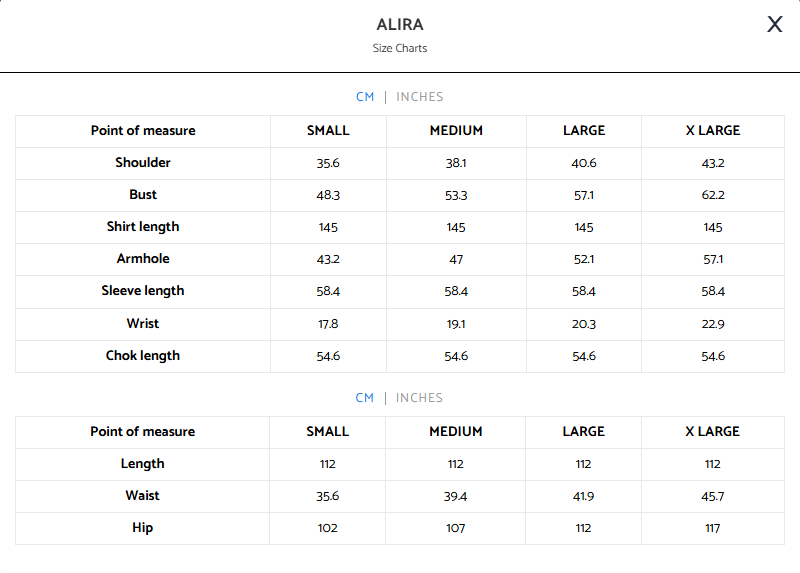Switch top chart to INCHES

point(419,97)
